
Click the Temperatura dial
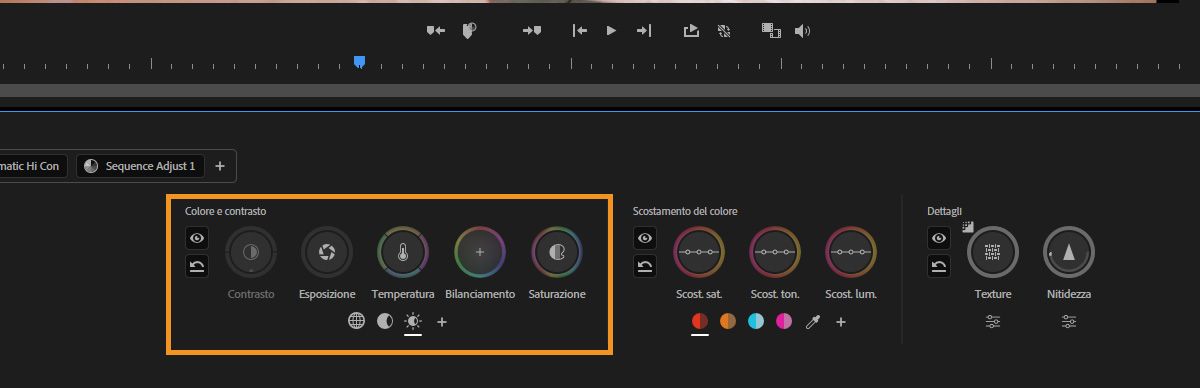(403, 253)
